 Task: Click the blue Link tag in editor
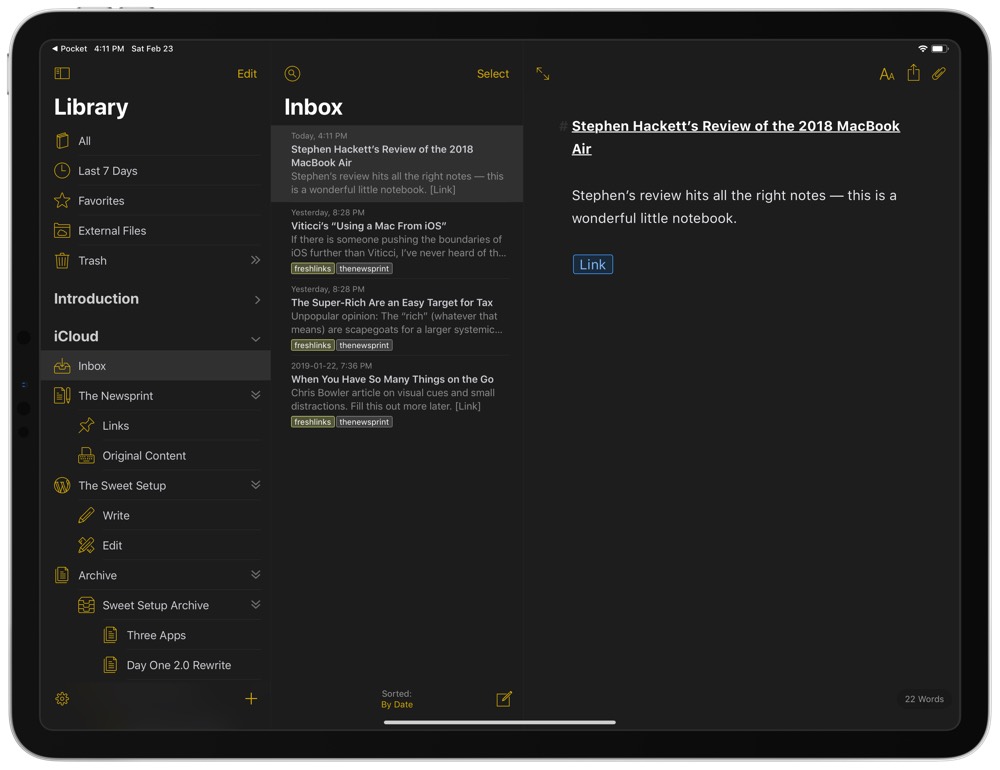tap(592, 264)
